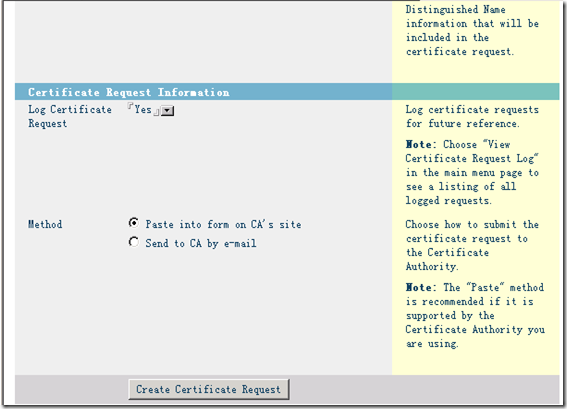This screenshot has height=409, width=567.
Task: Click the 'Paste into form on CA's site' label
Action: [x=223, y=225]
